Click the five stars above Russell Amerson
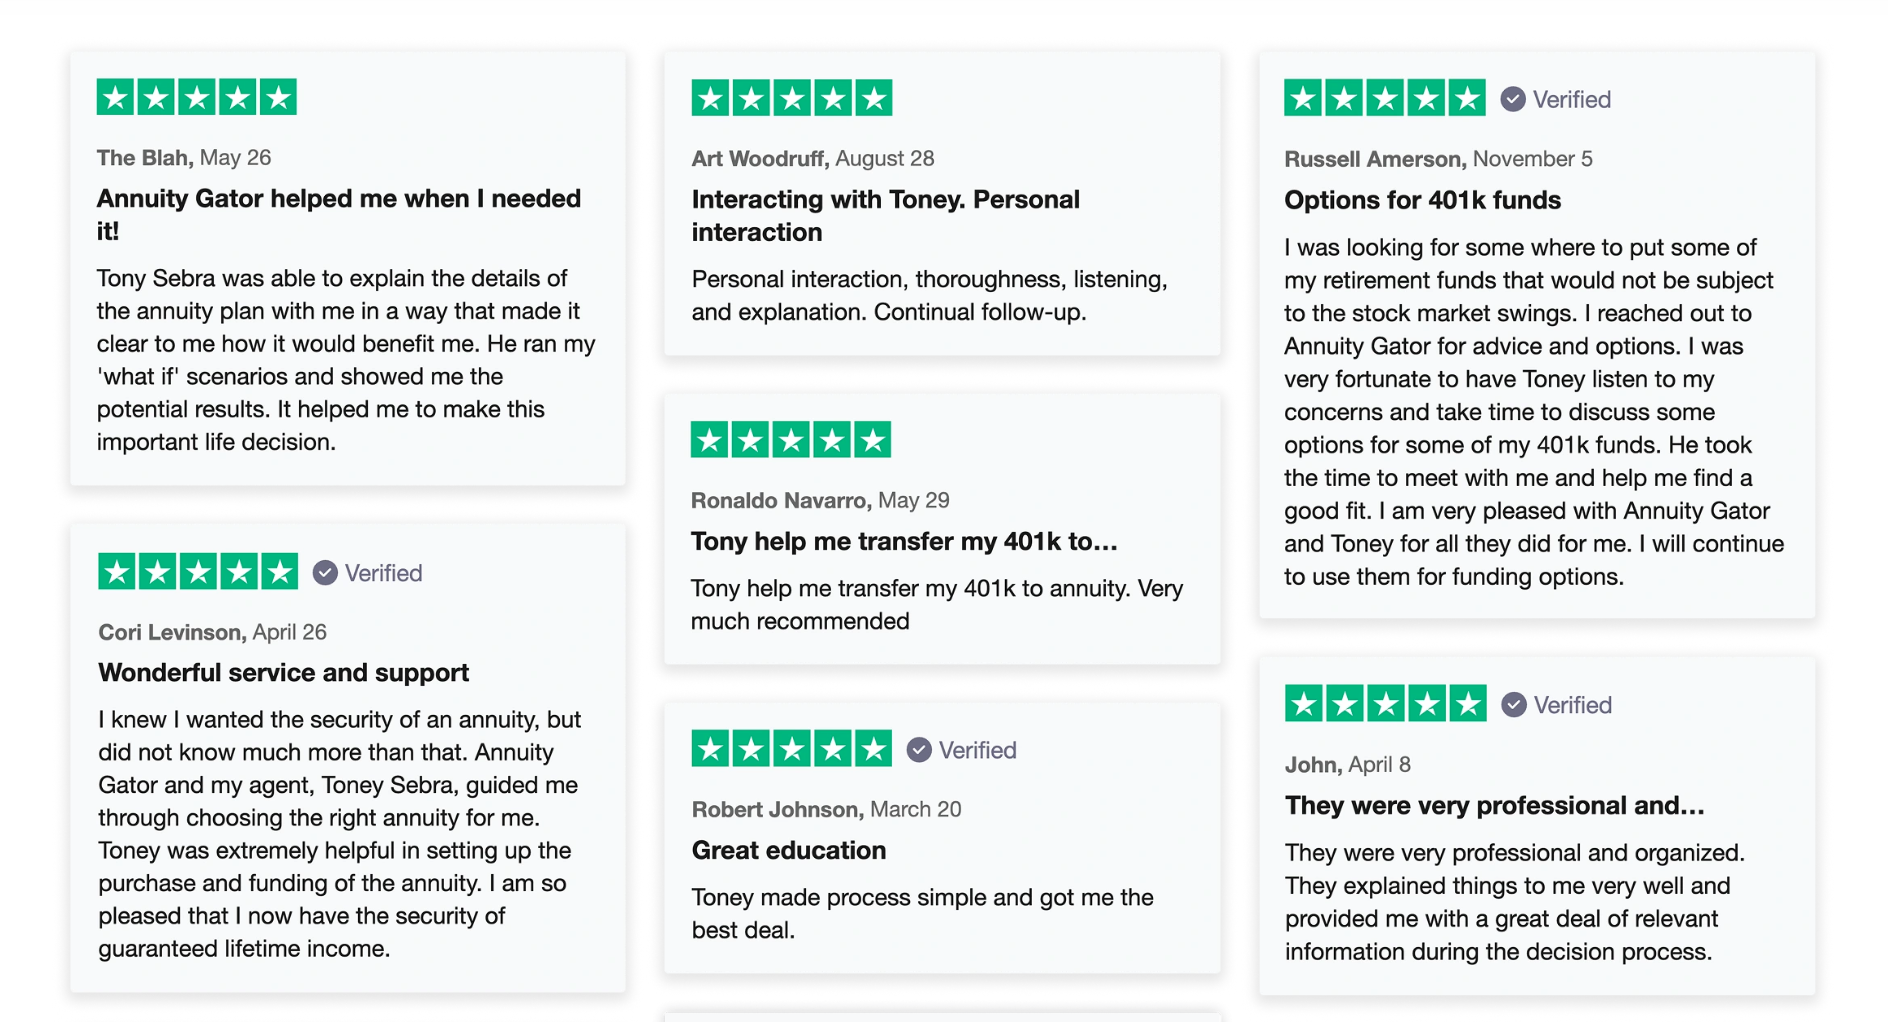This screenshot has height=1022, width=1888. (x=1385, y=98)
